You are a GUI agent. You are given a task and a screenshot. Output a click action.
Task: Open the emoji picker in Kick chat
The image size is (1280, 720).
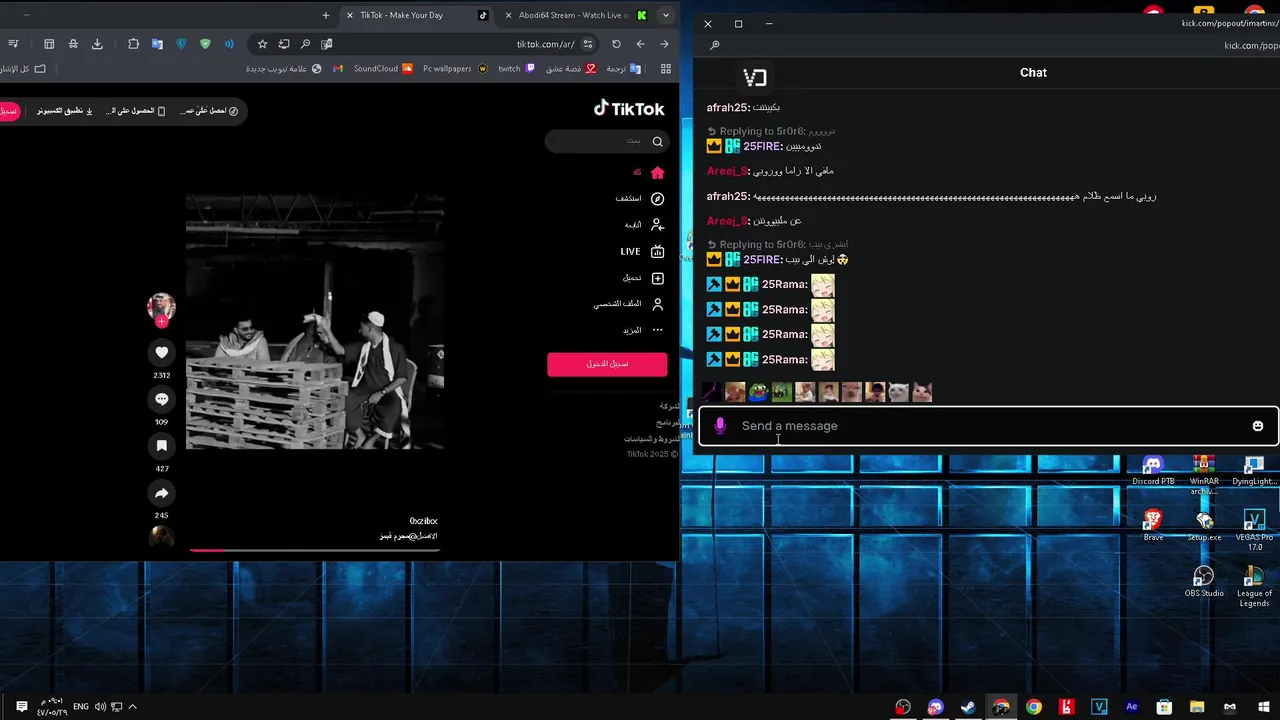(x=1258, y=426)
